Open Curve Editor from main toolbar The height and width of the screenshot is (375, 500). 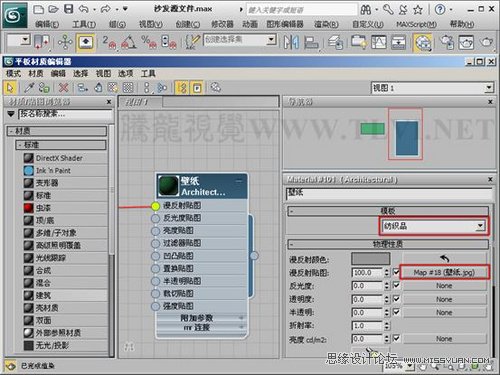(x=379, y=42)
